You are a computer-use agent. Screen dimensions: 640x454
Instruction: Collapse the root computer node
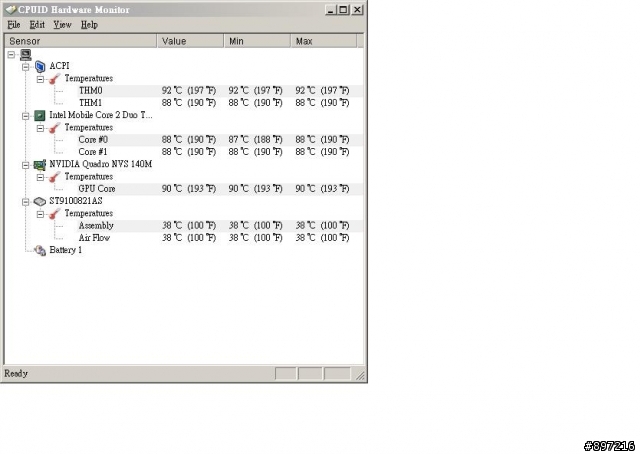[11, 54]
